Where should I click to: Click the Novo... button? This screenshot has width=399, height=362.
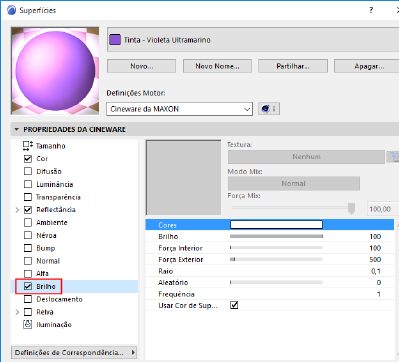tap(141, 66)
